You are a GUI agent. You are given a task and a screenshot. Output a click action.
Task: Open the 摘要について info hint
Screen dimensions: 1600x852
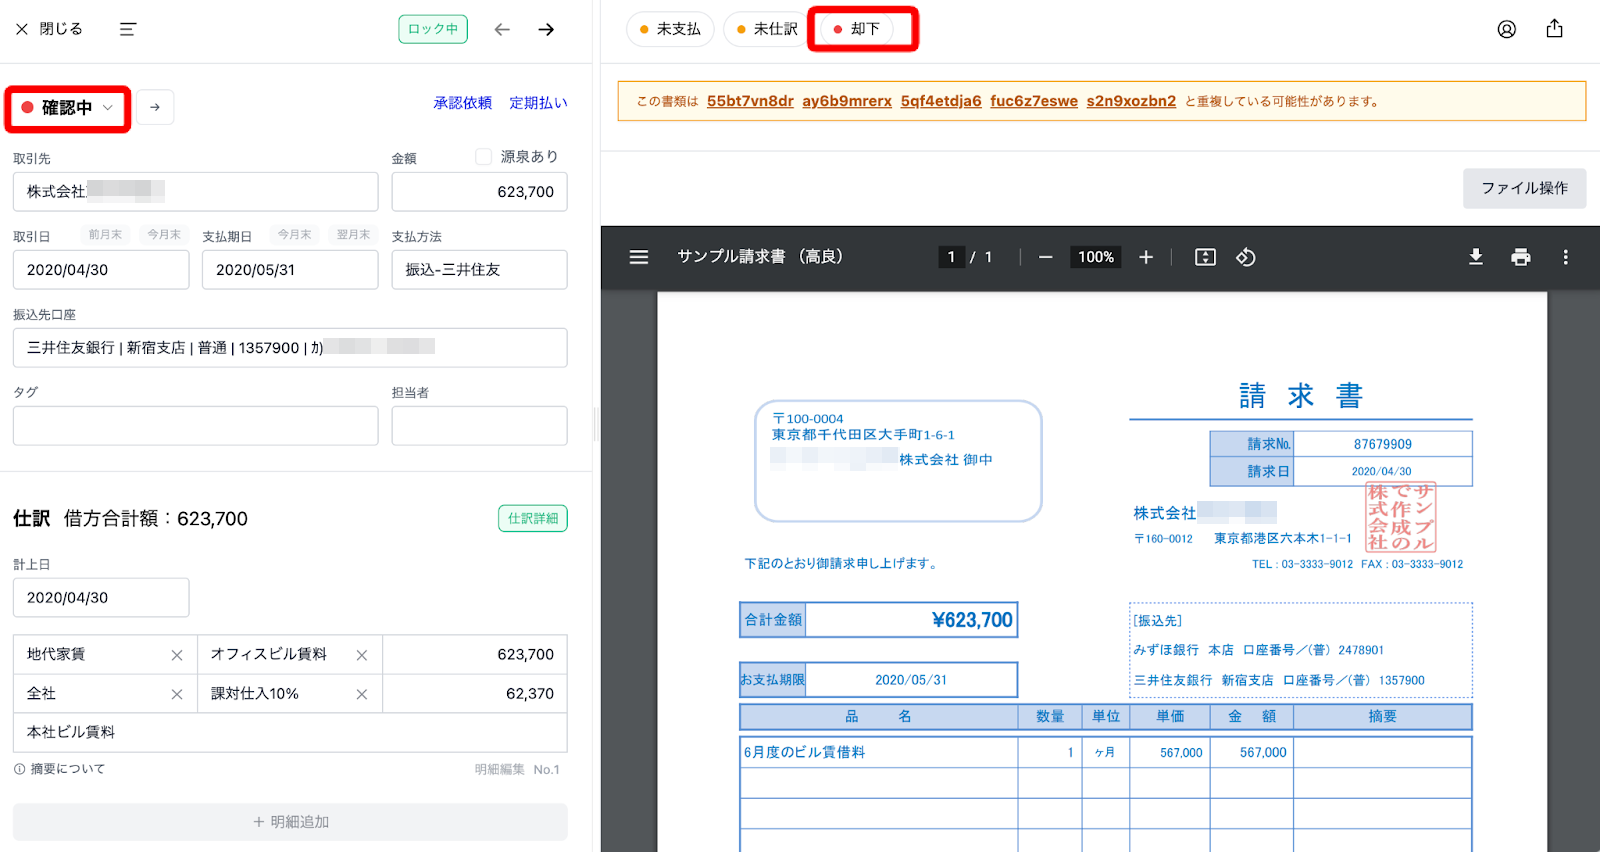[59, 769]
